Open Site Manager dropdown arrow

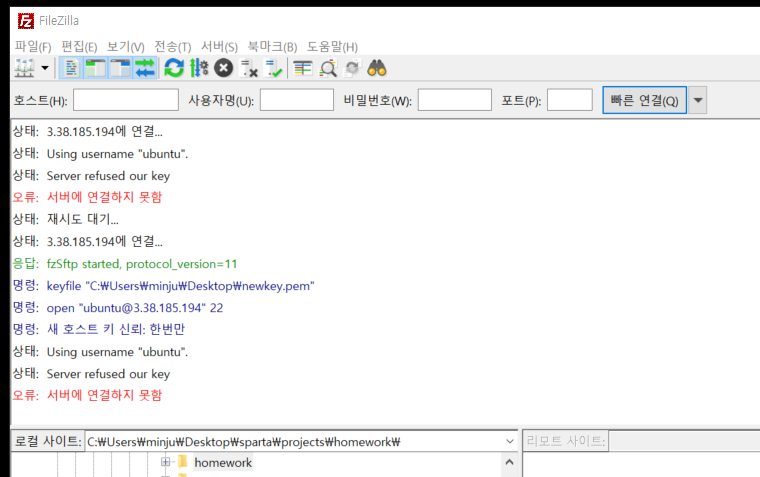45,68
